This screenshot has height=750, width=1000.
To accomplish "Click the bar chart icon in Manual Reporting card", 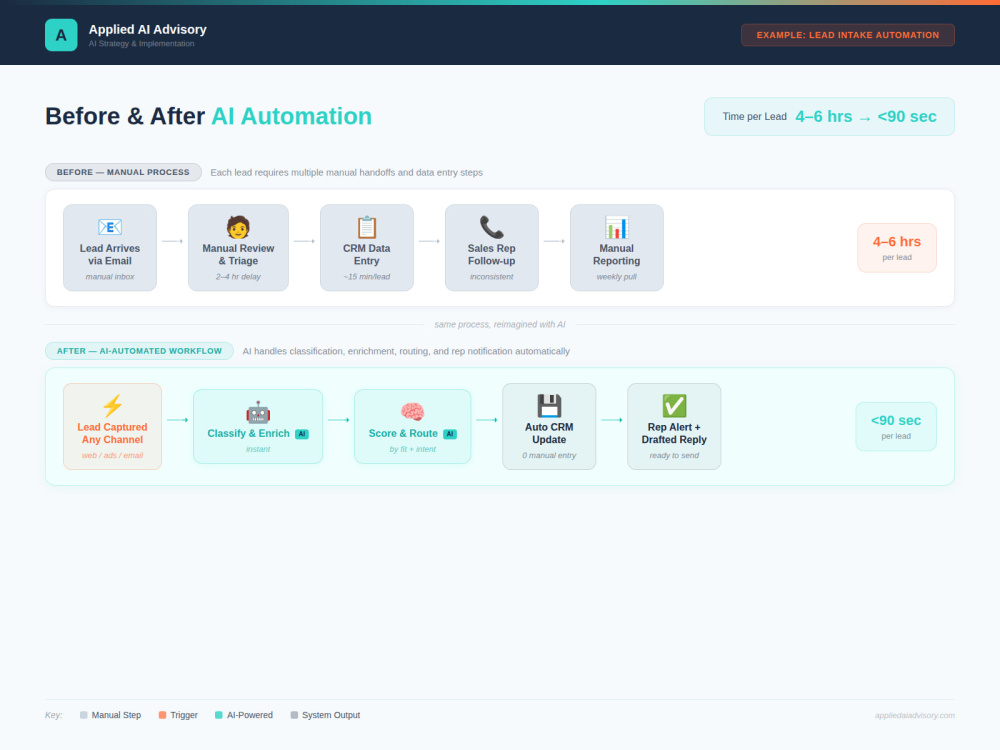I will pos(617,227).
